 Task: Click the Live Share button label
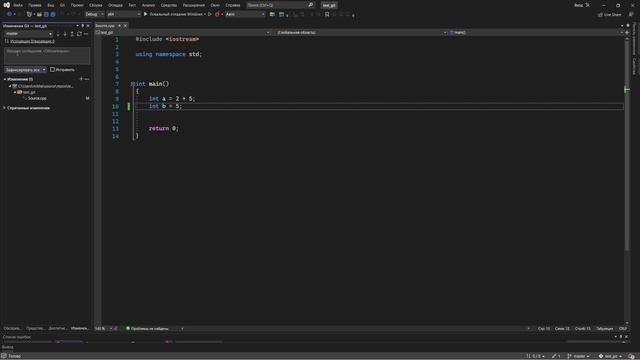[613, 14]
